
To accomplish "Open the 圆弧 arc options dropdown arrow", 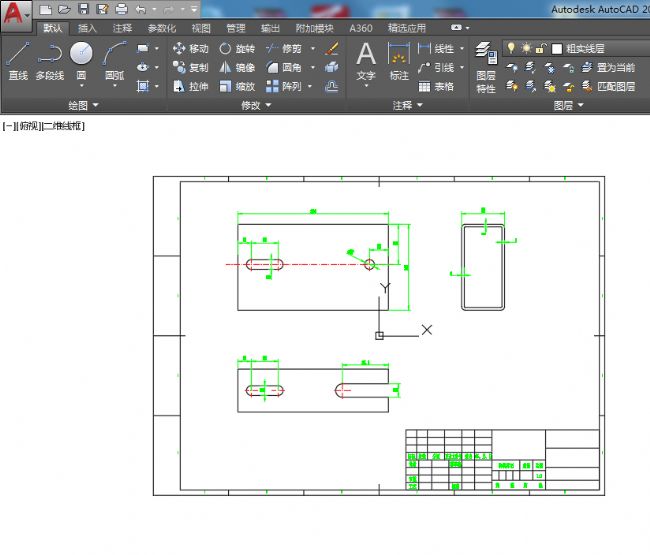I will pos(114,86).
